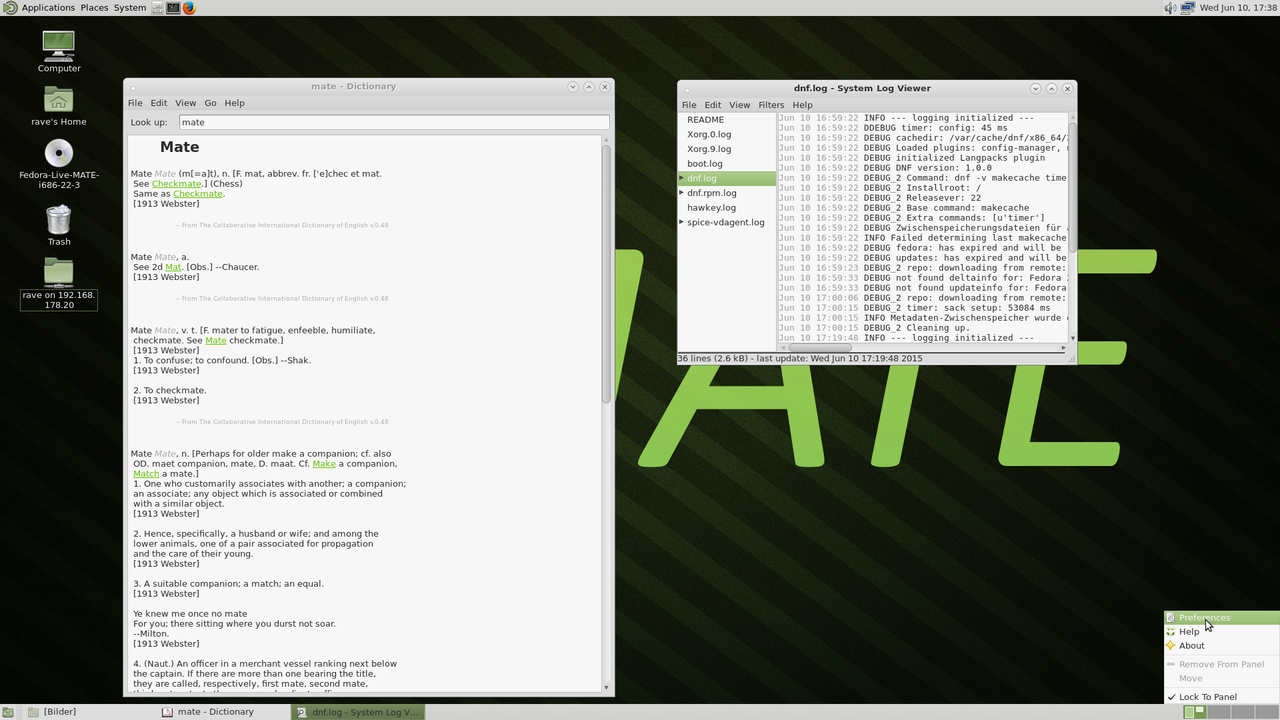The width and height of the screenshot is (1280, 720).
Task: Switch to the second workspace
Action: coord(1218,712)
